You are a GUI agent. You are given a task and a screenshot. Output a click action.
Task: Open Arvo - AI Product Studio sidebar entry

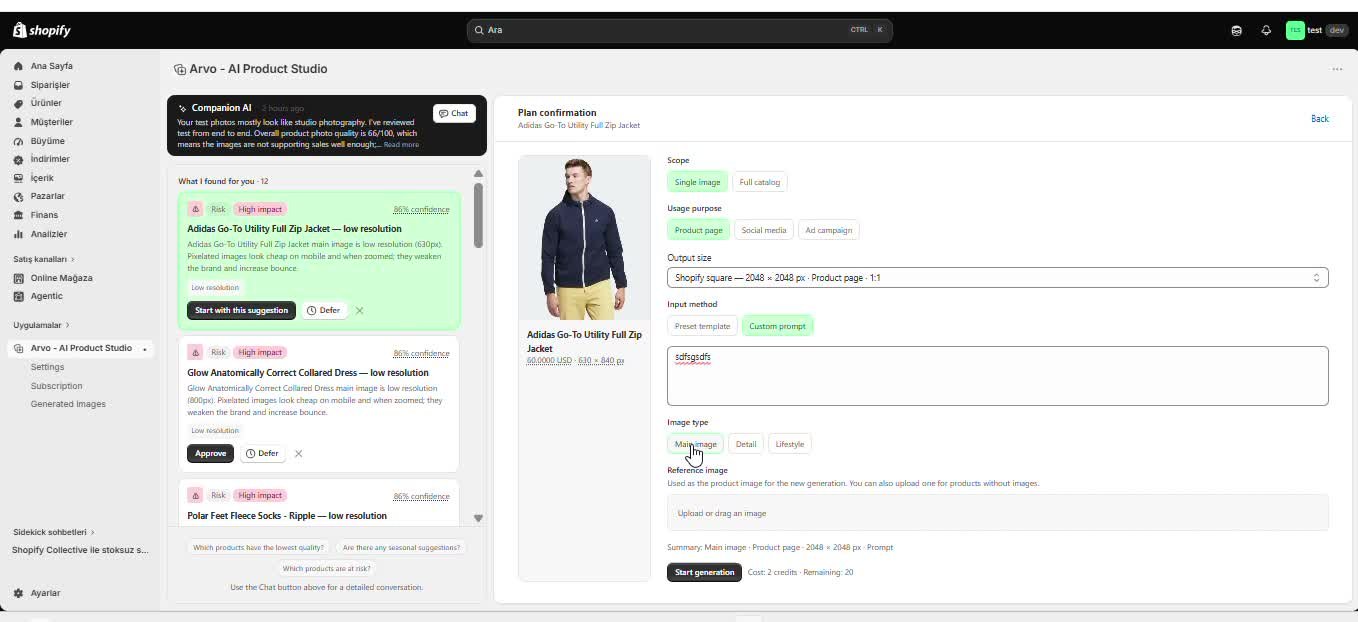tap(81, 348)
